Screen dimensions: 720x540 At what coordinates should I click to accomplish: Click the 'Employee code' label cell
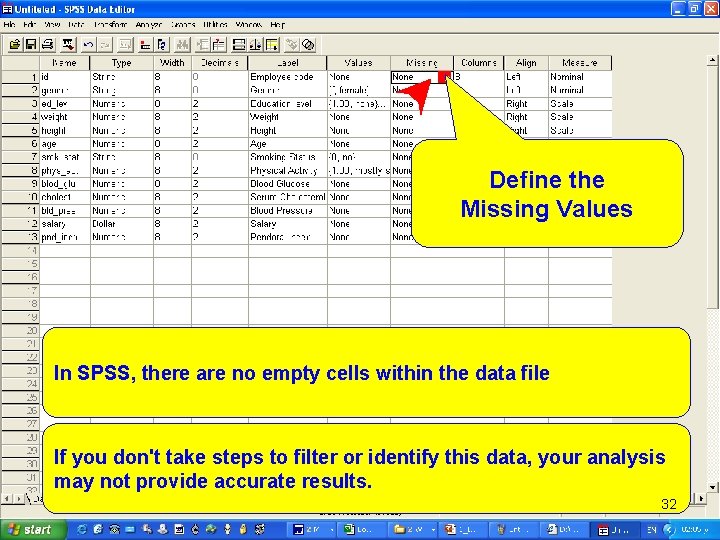[x=287, y=77]
